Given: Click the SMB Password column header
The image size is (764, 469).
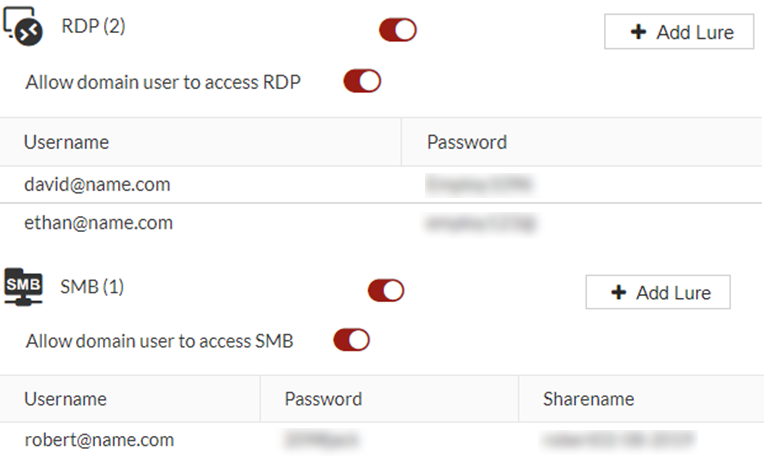Looking at the screenshot, I should pos(323,399).
